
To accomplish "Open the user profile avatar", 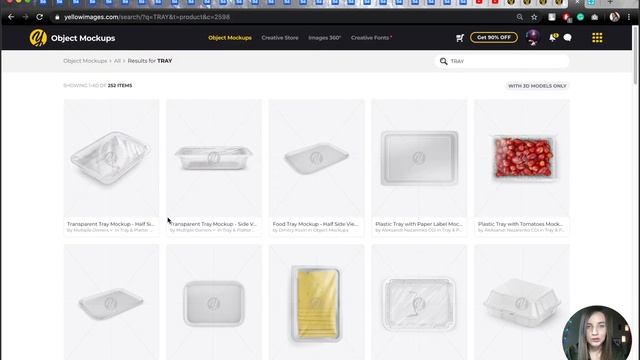I will click(x=533, y=37).
